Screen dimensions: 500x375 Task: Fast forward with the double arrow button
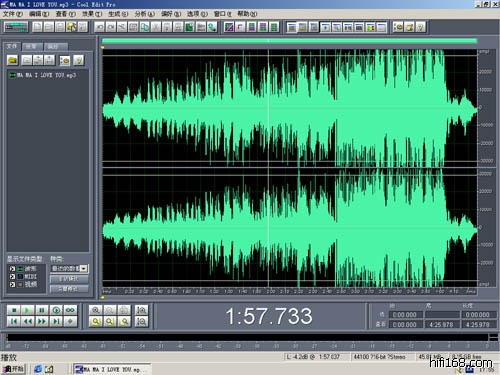click(42, 321)
